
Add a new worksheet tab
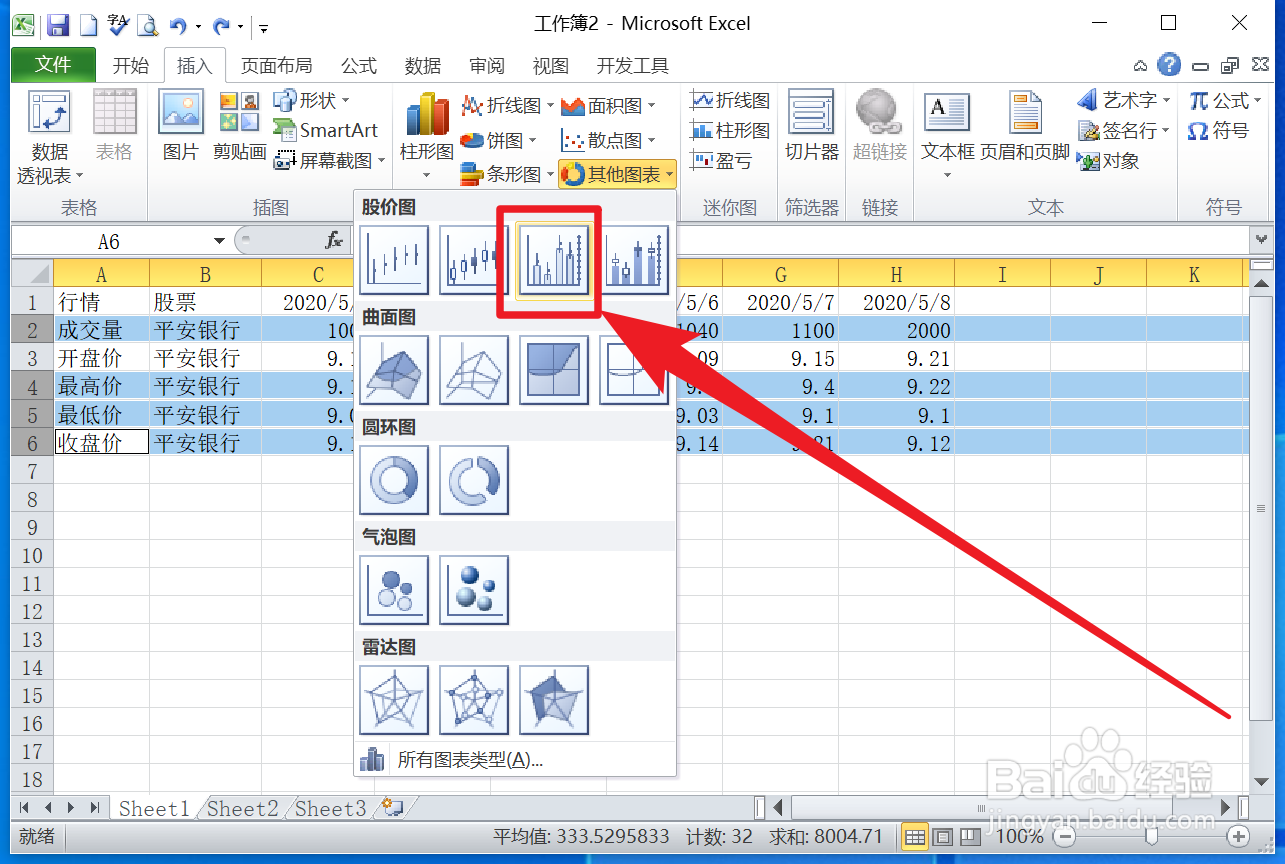tap(393, 808)
